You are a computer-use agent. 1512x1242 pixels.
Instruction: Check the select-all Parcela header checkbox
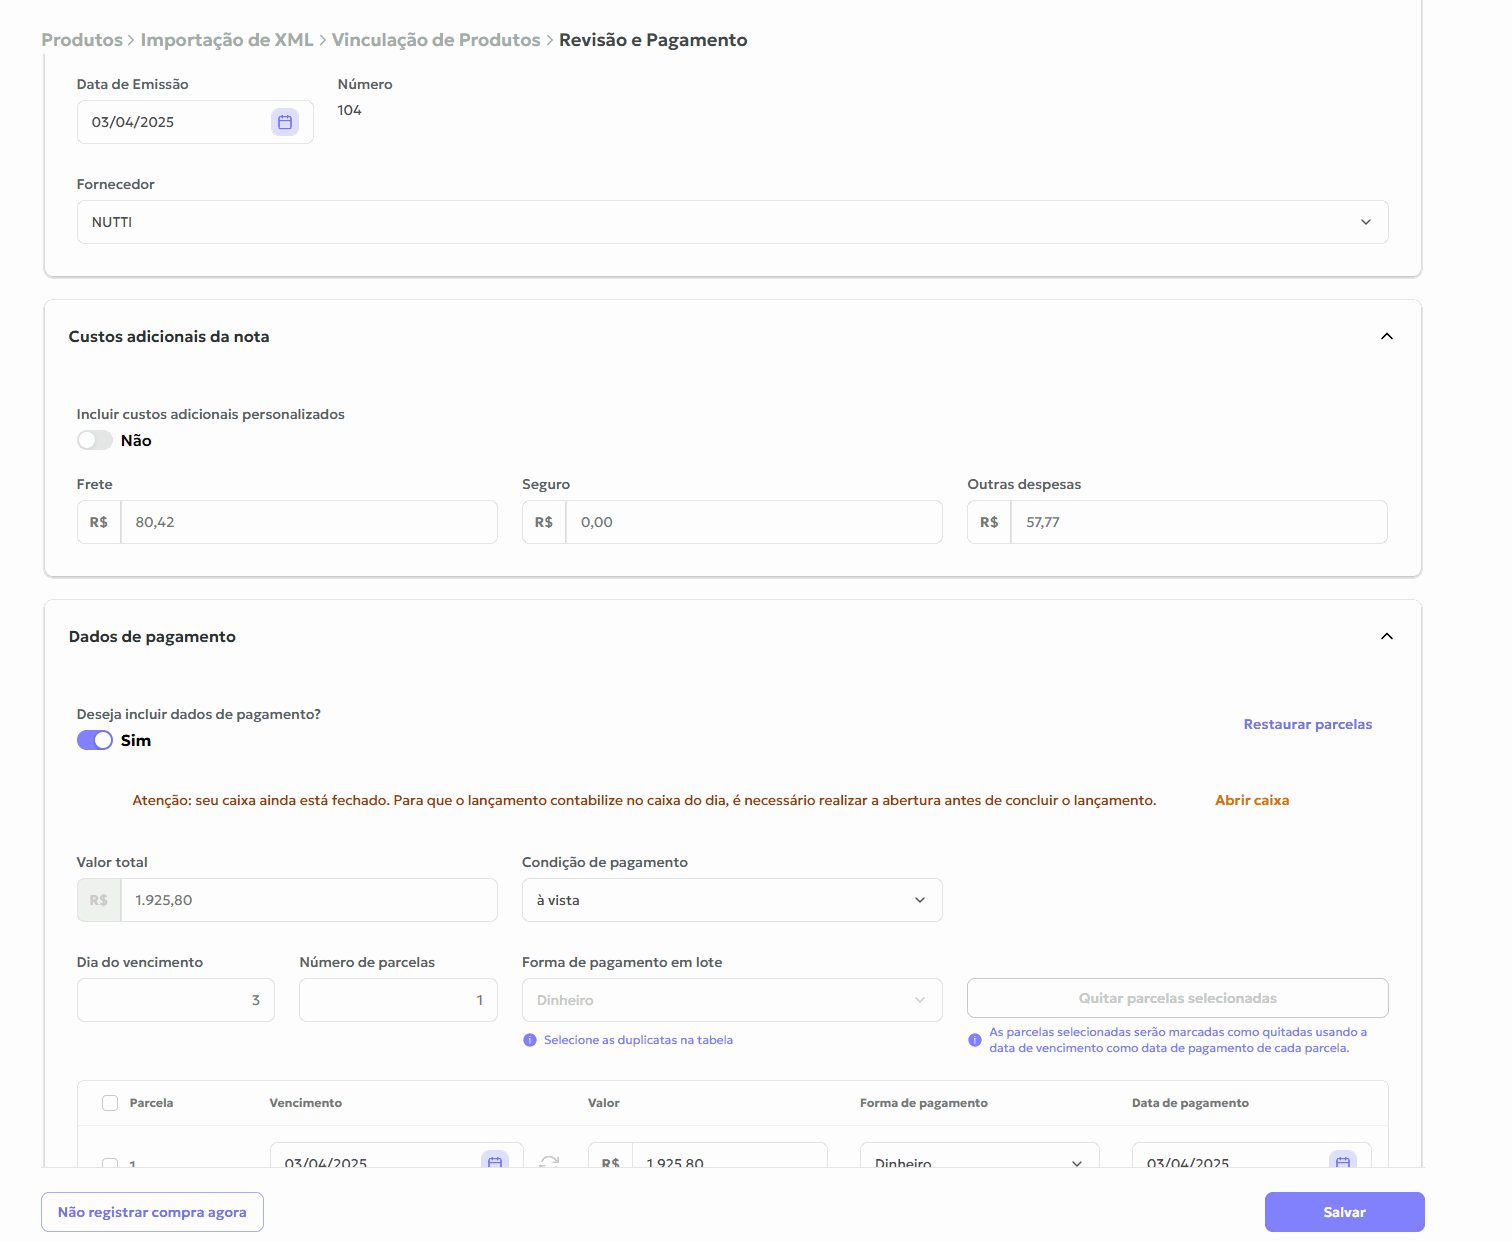coord(110,1103)
